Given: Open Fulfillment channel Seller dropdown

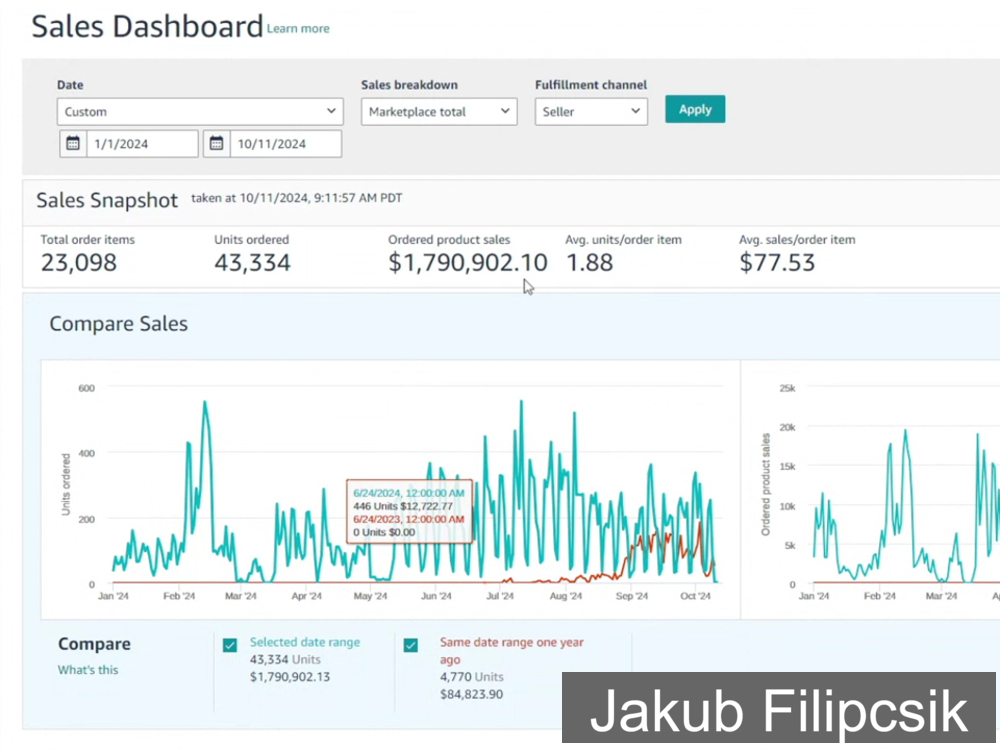Looking at the screenshot, I should (591, 112).
